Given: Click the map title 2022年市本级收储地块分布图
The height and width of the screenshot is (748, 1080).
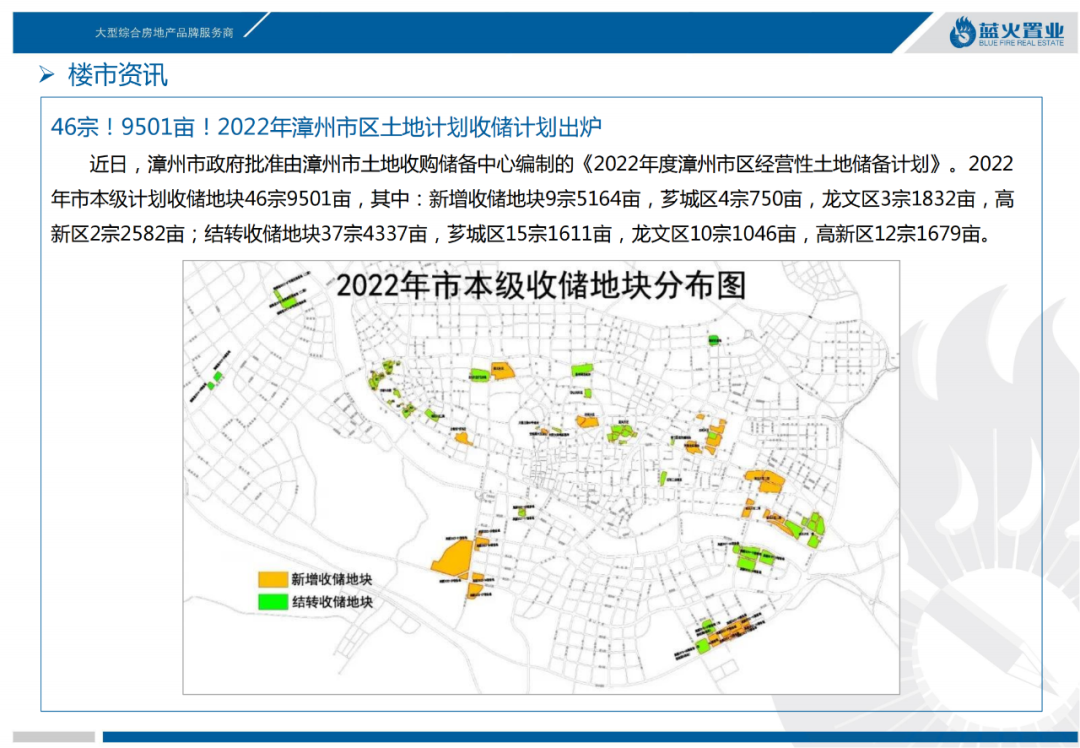Looking at the screenshot, I should pyautogui.click(x=541, y=285).
